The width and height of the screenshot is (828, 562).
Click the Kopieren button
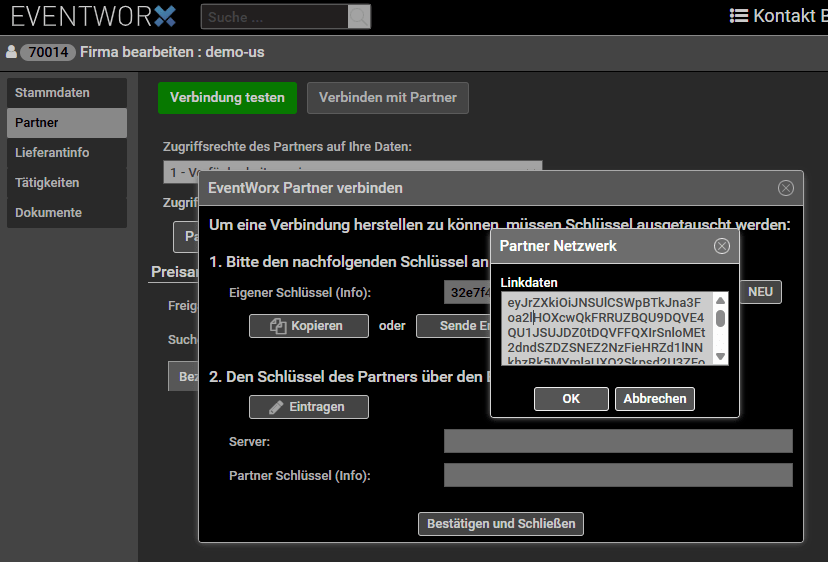coord(309,326)
